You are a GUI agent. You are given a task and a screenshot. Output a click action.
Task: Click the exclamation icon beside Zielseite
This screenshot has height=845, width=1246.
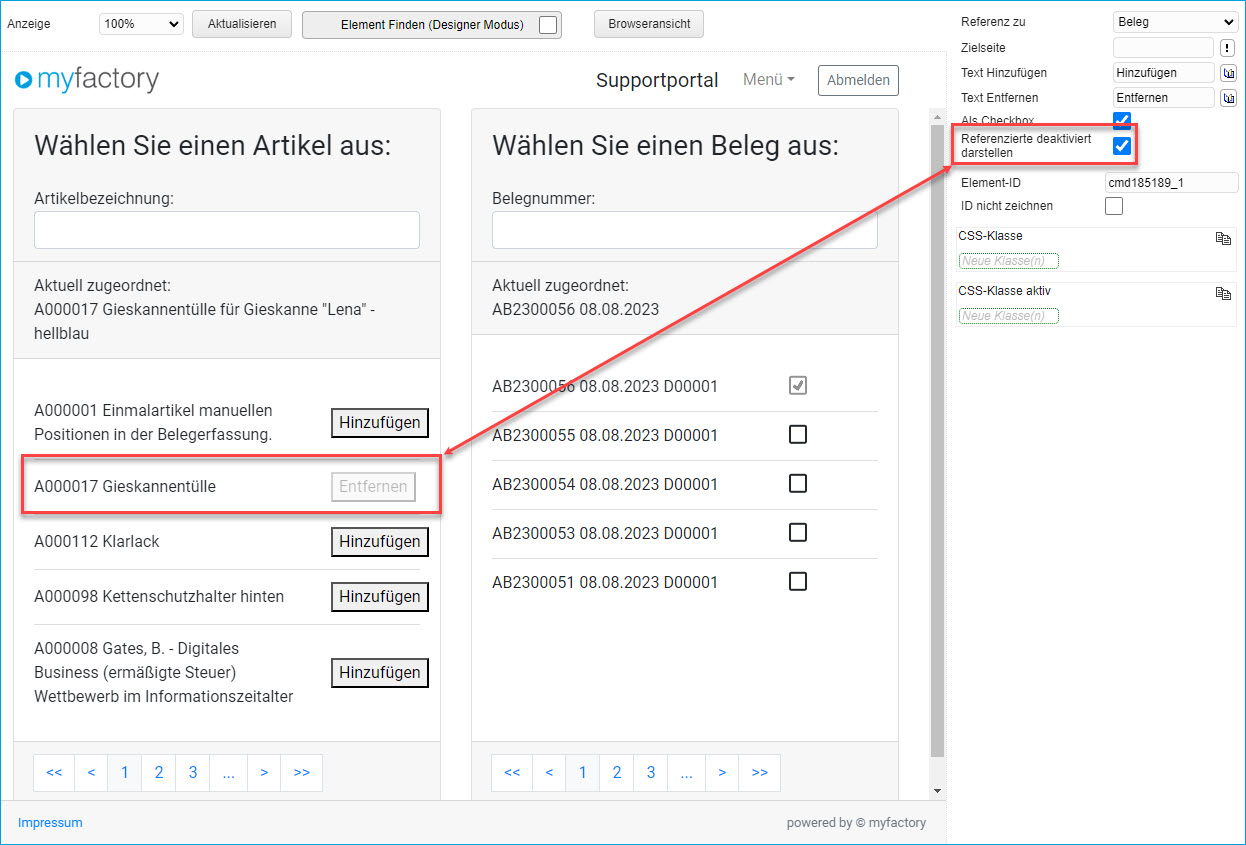point(1228,48)
